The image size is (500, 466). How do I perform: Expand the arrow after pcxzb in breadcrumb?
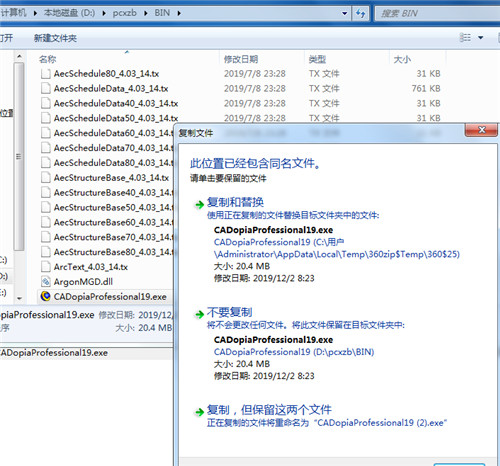pos(146,13)
